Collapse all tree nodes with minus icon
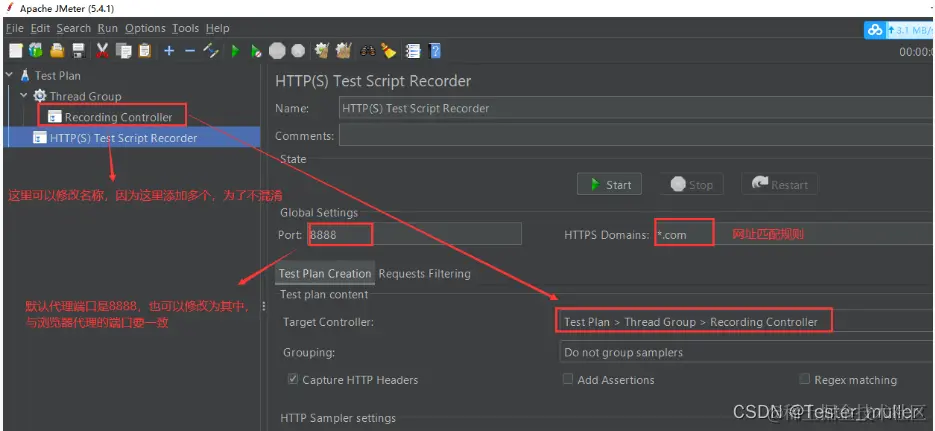The height and width of the screenshot is (431, 935). tap(190, 51)
